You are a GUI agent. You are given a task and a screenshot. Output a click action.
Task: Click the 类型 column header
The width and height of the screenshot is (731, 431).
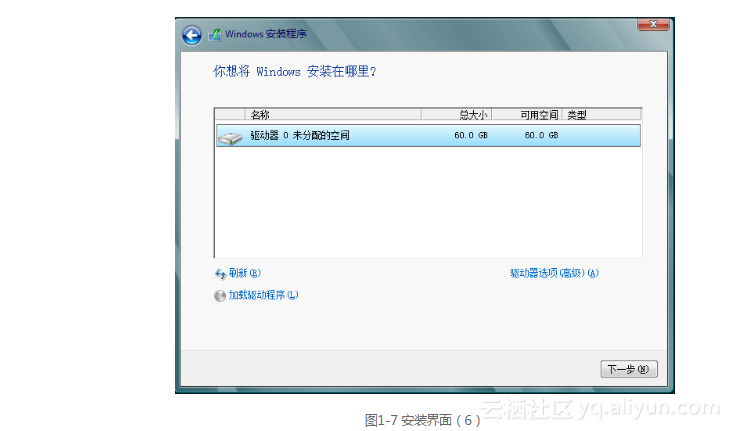[601, 115]
